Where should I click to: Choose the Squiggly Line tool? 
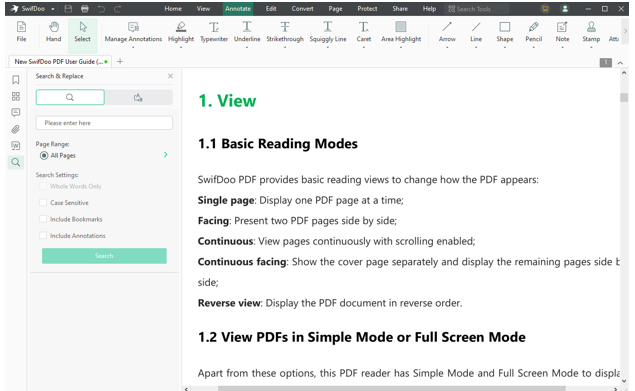[x=328, y=32]
